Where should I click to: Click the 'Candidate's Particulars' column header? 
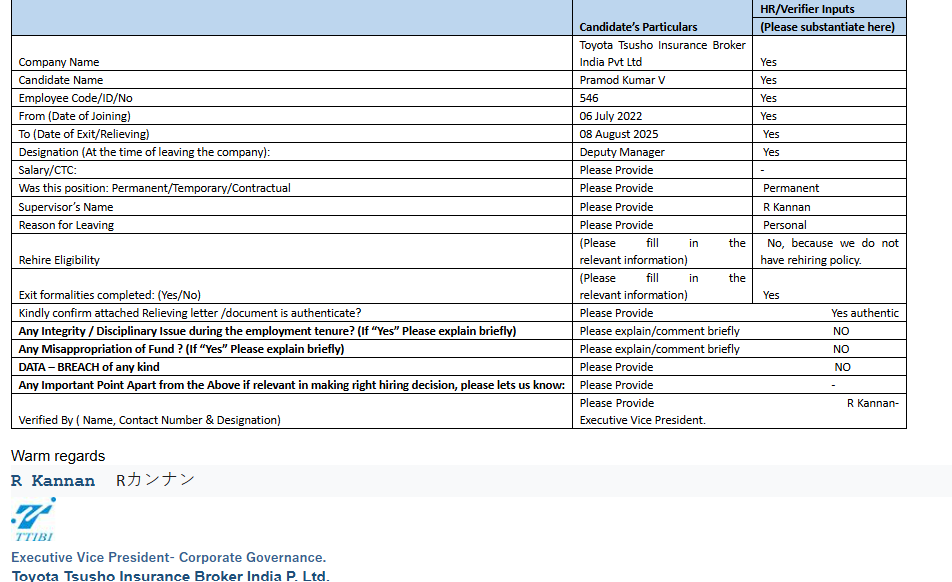638,27
